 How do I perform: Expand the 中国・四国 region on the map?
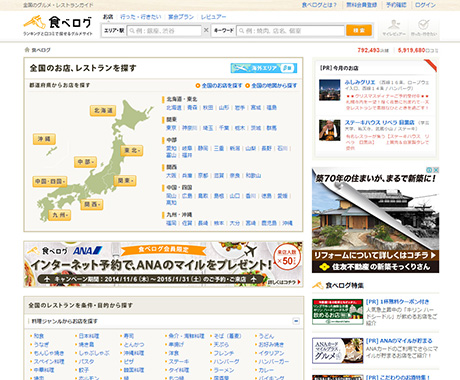tap(50, 182)
